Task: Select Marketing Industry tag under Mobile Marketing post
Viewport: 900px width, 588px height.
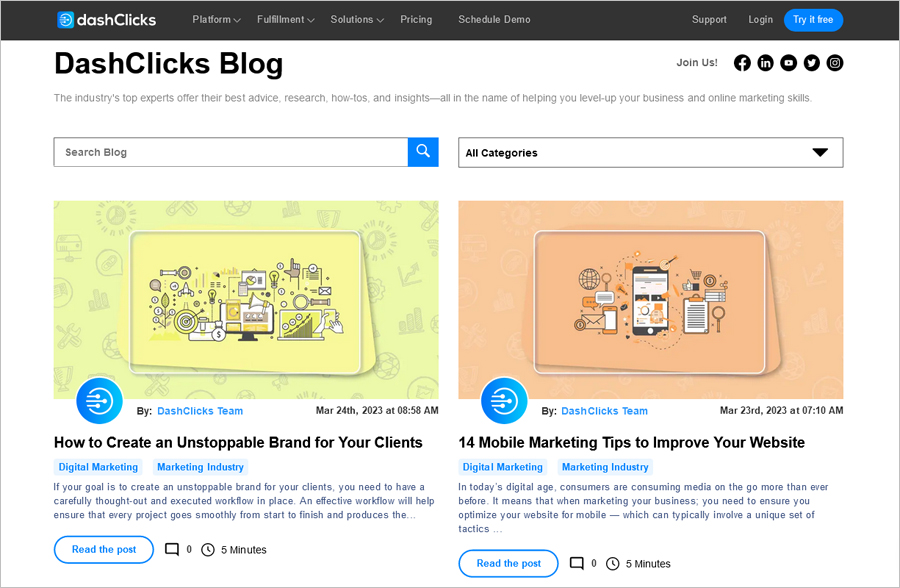Action: pos(605,467)
